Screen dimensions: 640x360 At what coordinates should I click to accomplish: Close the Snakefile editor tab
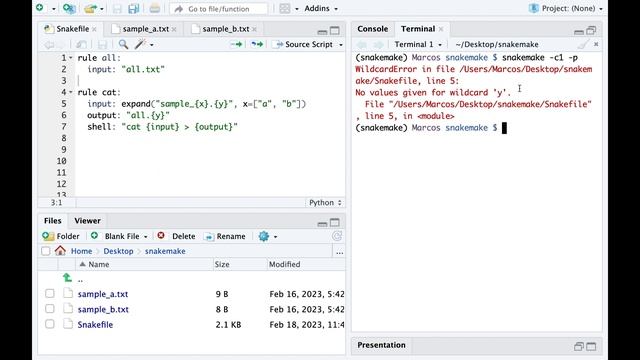[x=94, y=29]
